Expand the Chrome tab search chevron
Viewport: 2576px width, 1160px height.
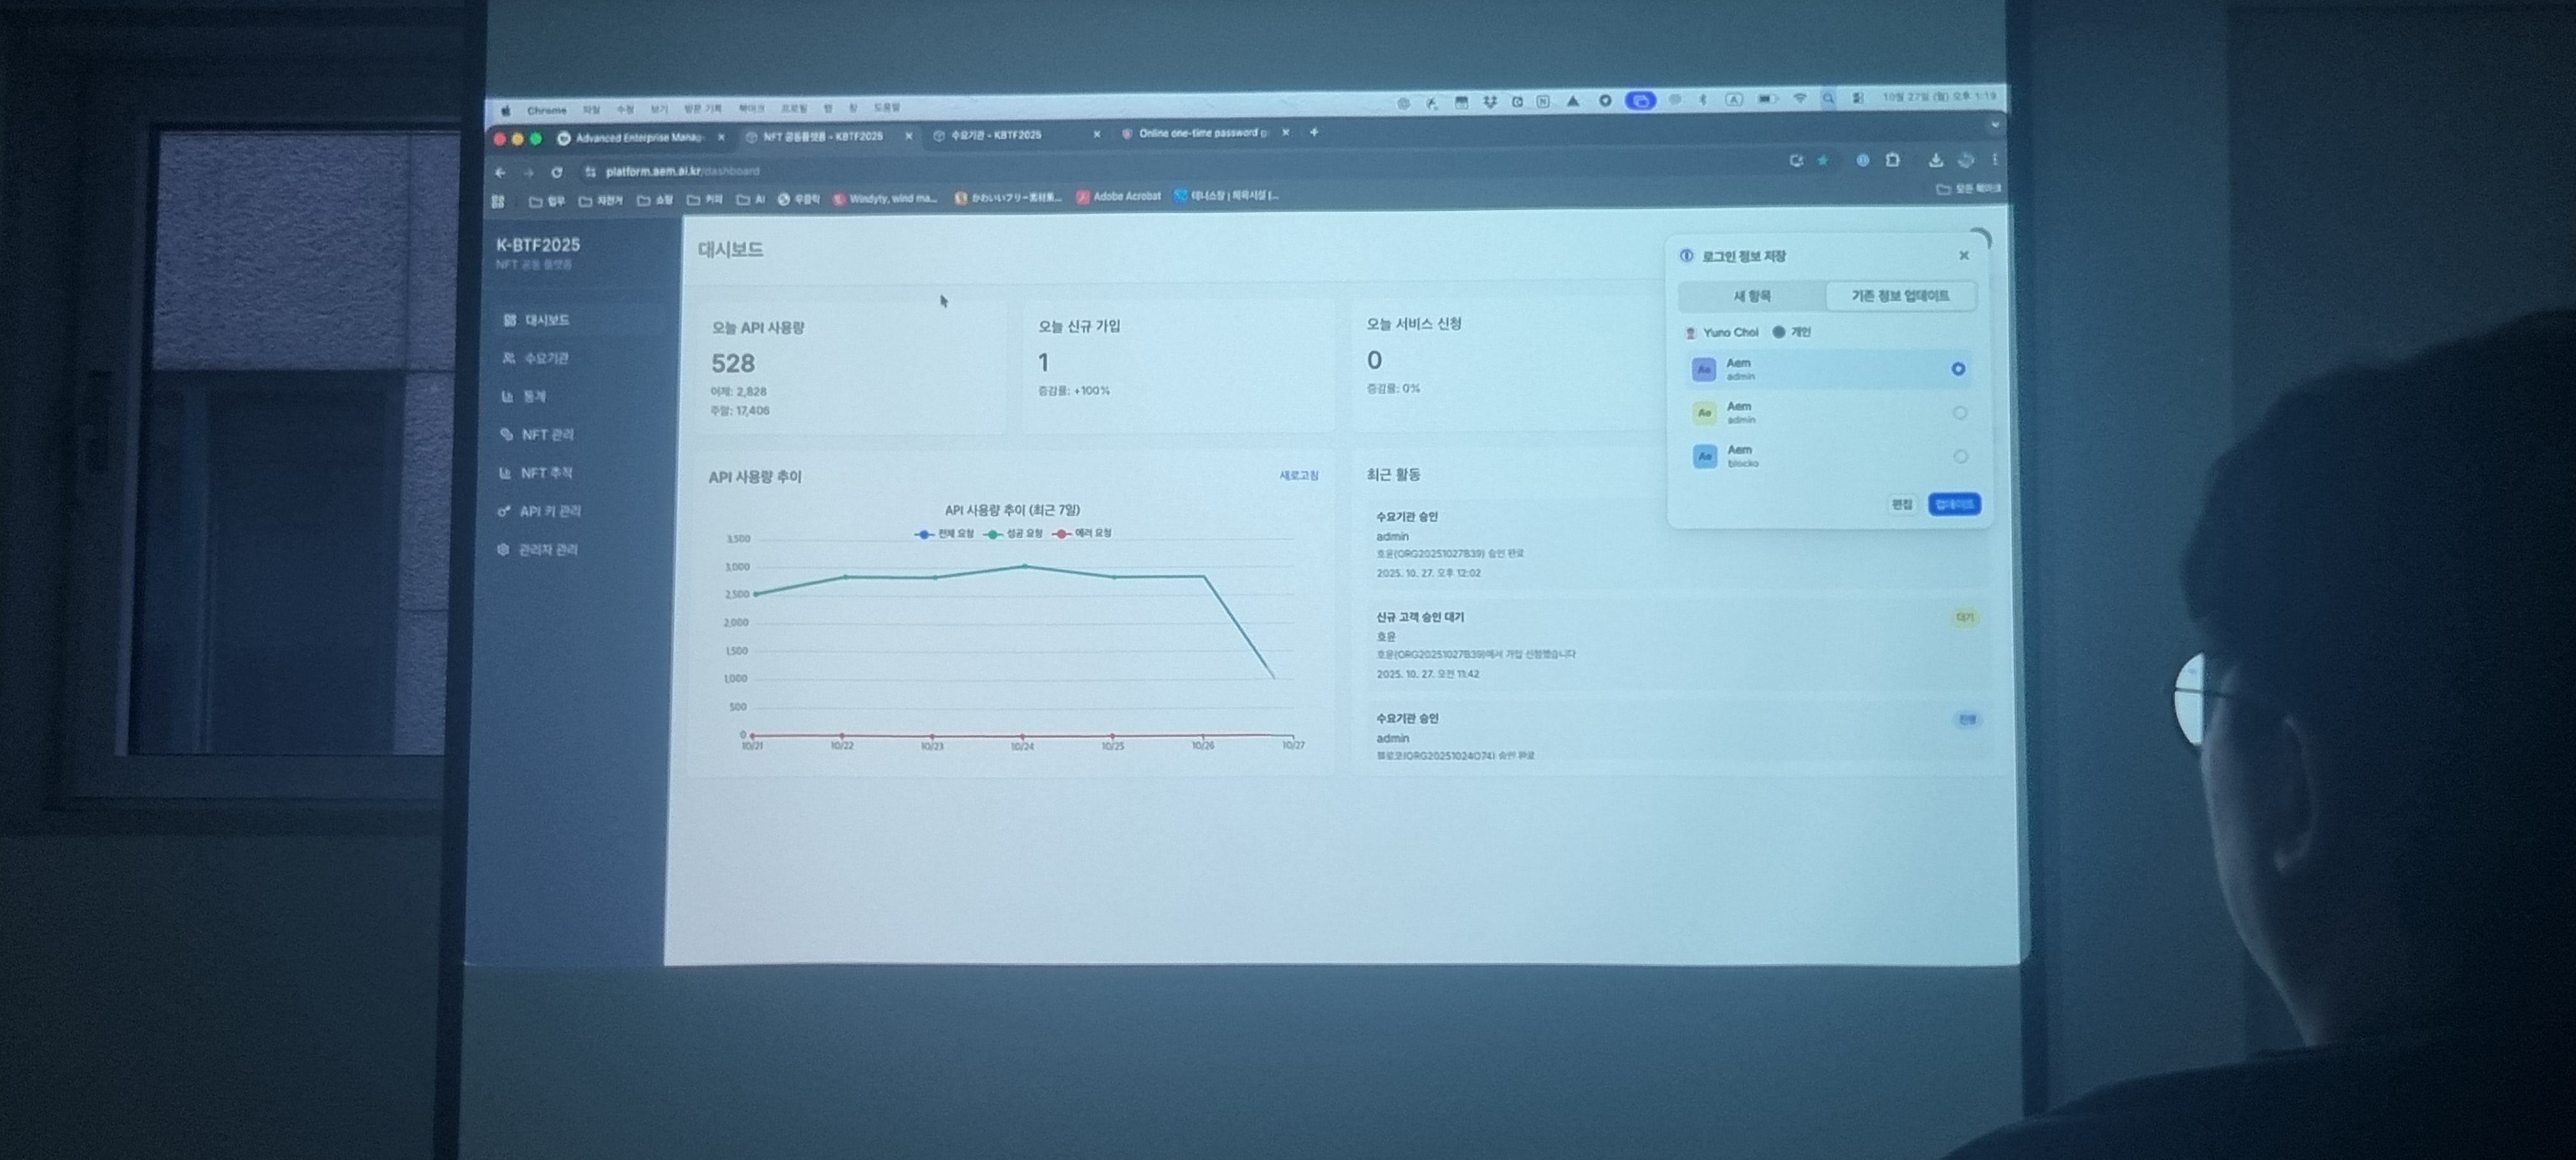[x=1994, y=125]
